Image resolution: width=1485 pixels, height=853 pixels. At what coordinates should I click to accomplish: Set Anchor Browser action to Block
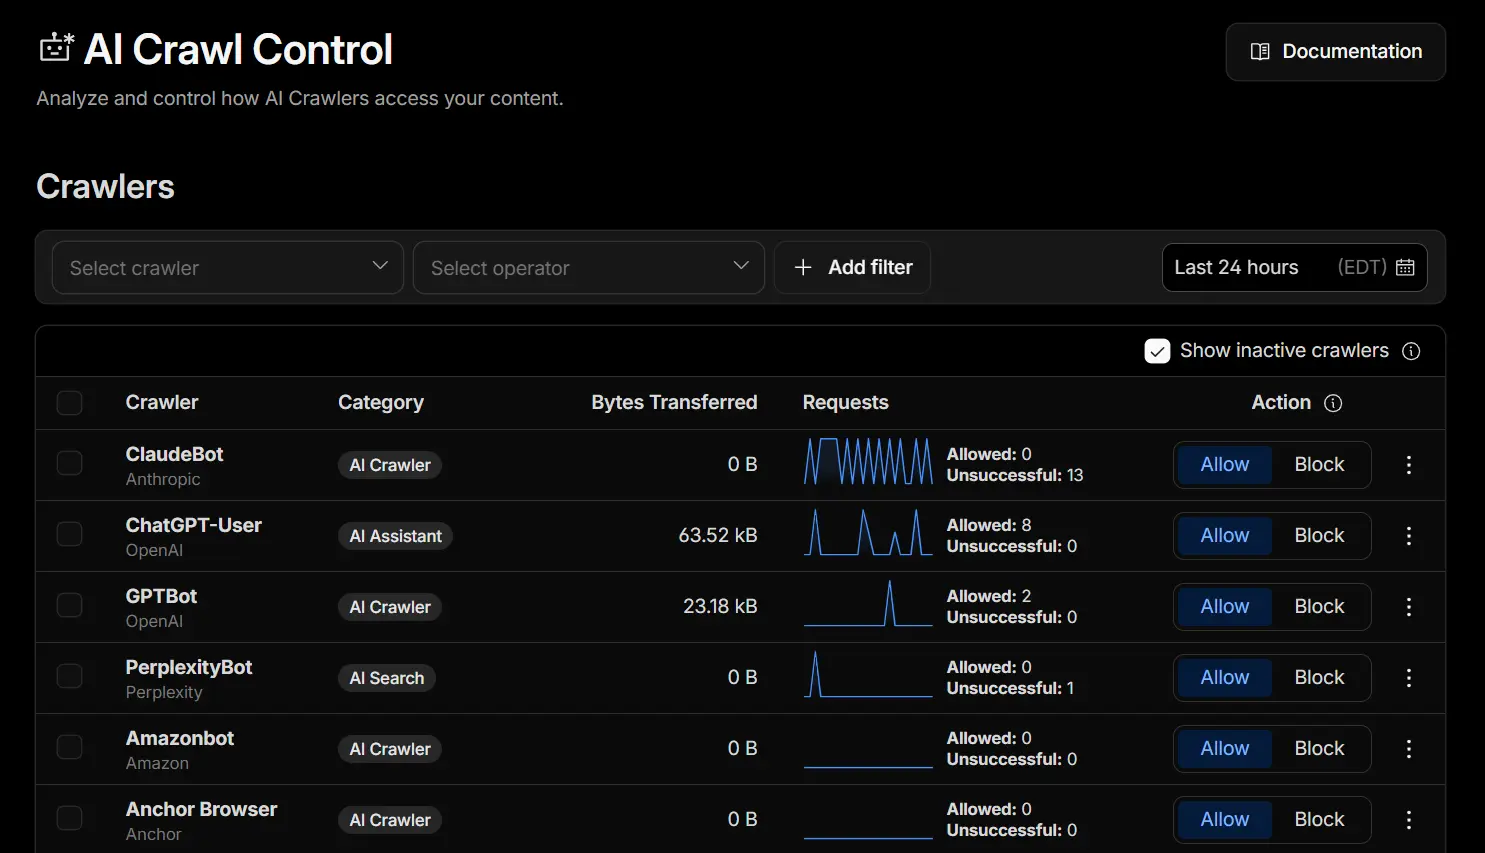[1319, 820]
